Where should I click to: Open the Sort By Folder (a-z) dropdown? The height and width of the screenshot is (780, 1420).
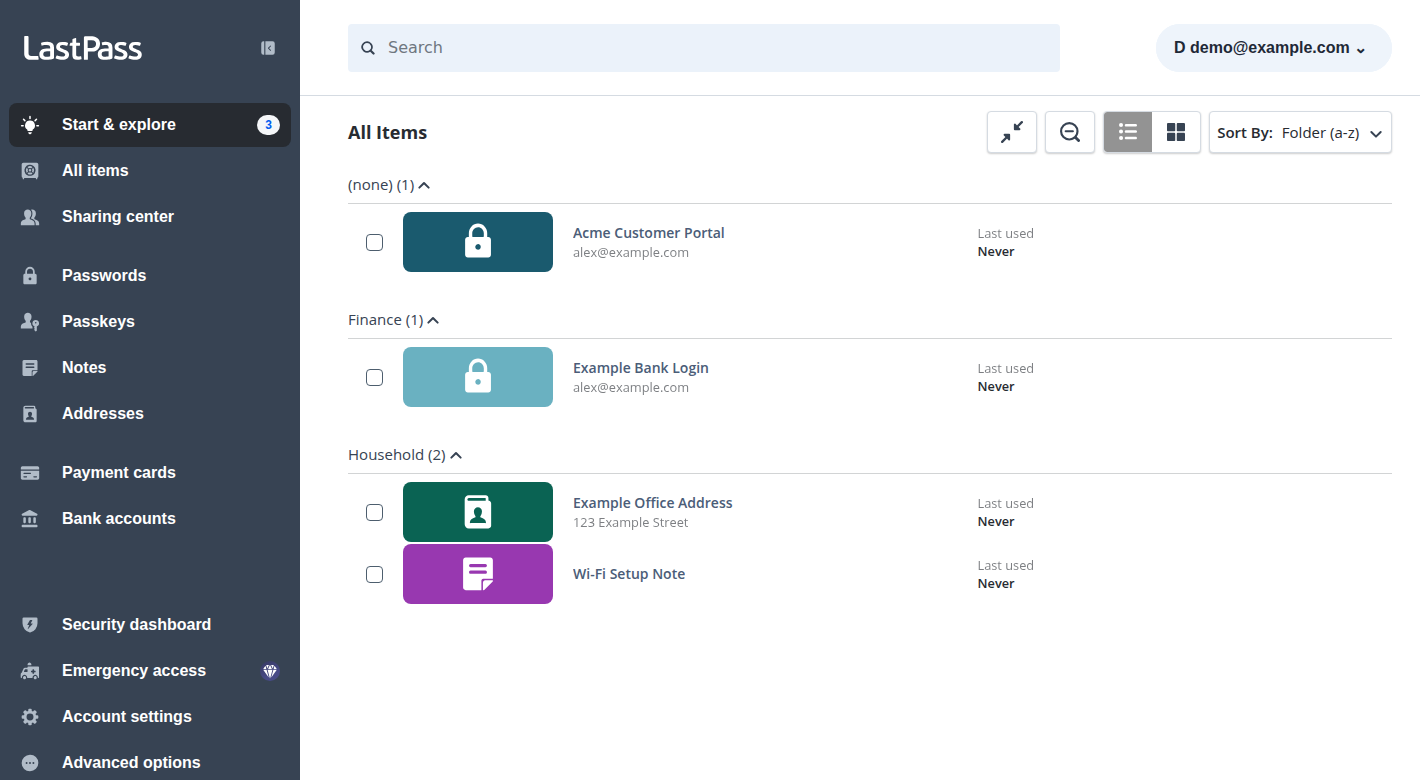point(1300,132)
